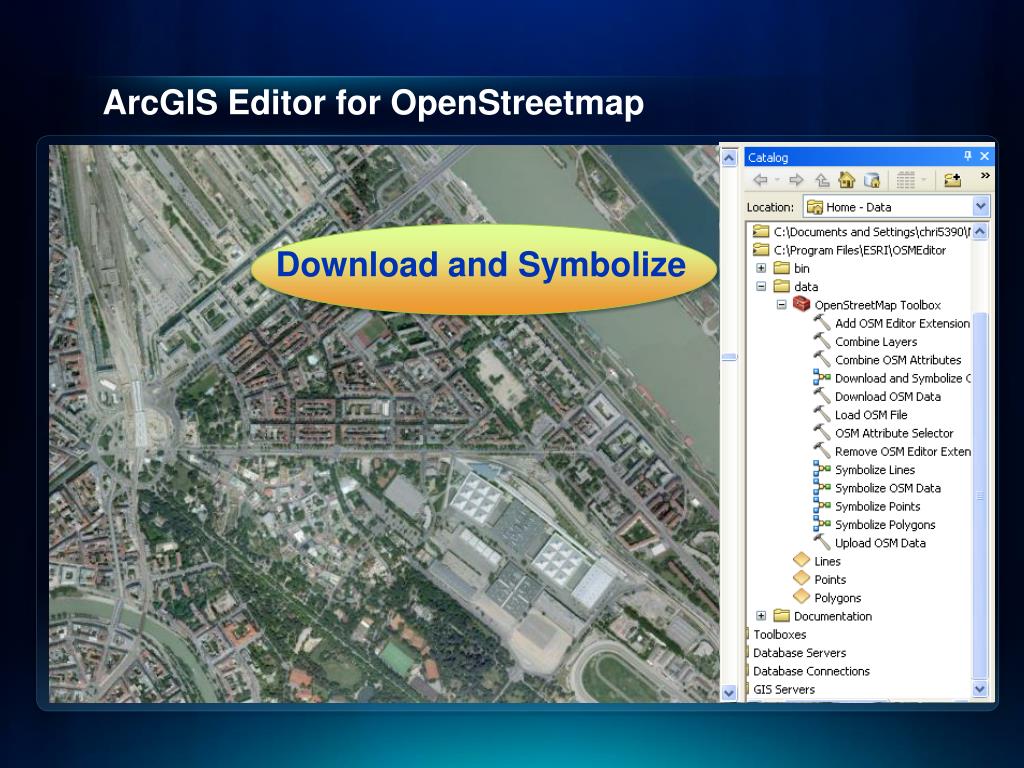
Task: Select Download and Symbolize model
Action: (x=903, y=378)
